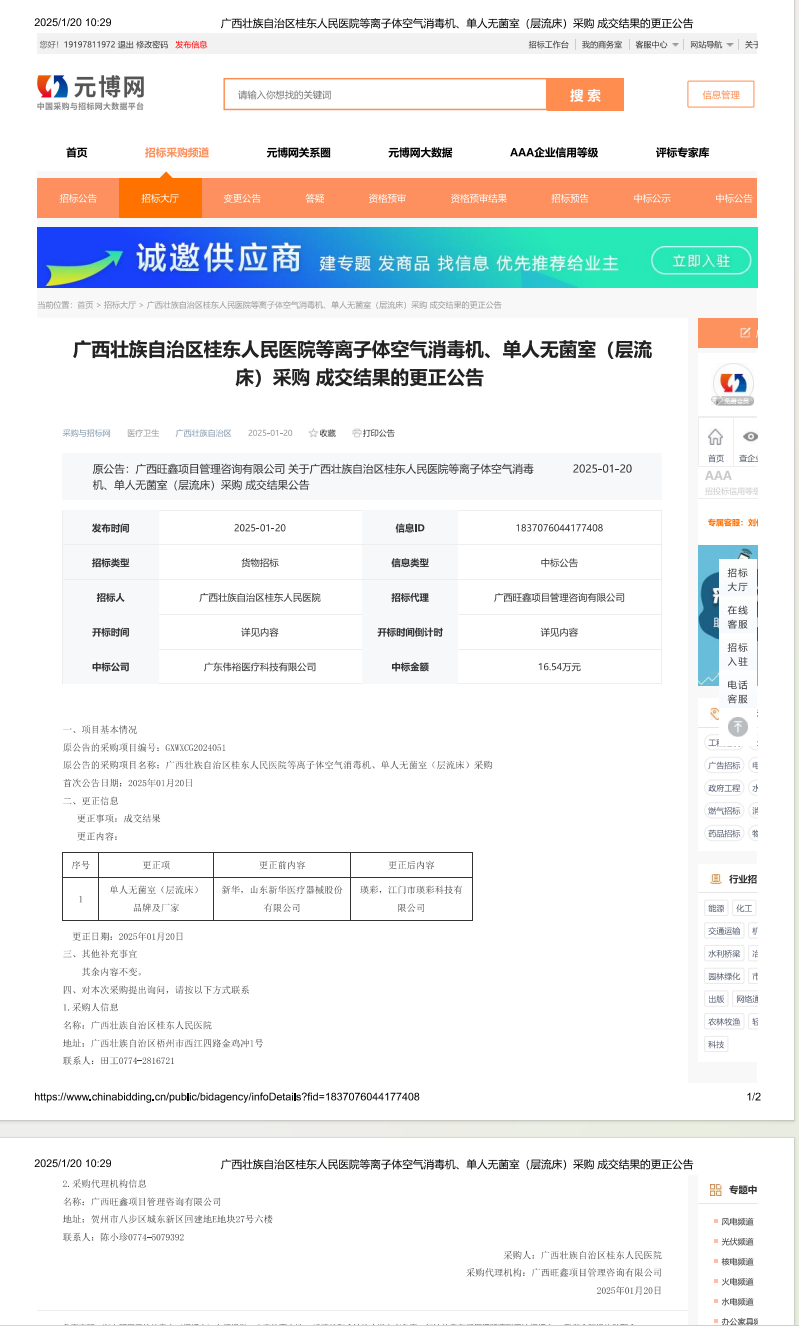The width and height of the screenshot is (799, 1326).
Task: Click the 元博网 logo
Action: pyautogui.click(x=91, y=91)
